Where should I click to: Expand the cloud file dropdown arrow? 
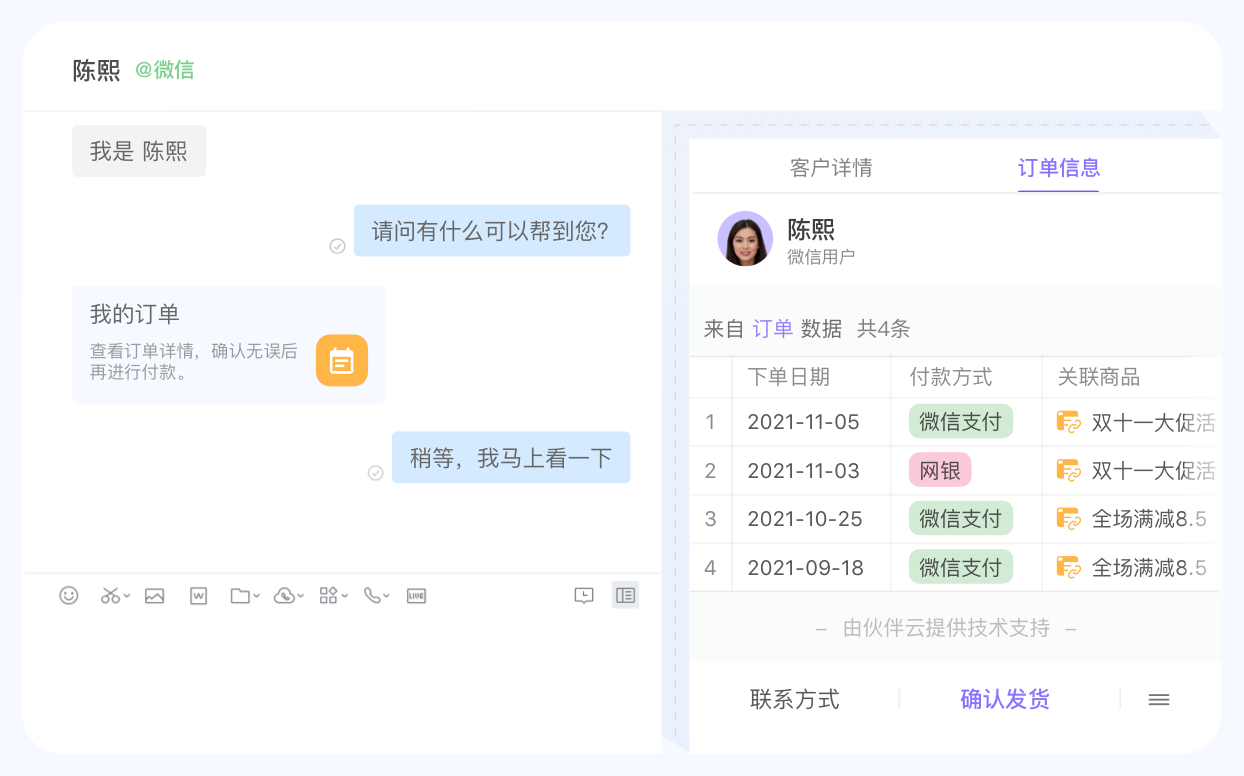tap(301, 597)
